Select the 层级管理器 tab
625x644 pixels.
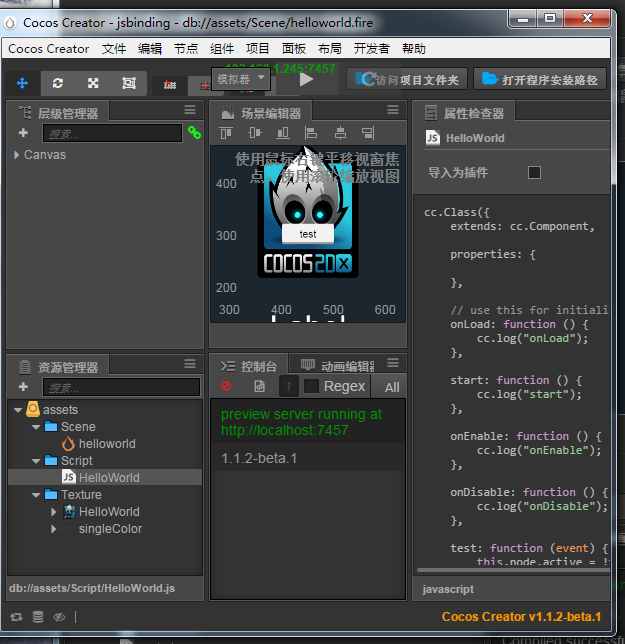[58, 113]
